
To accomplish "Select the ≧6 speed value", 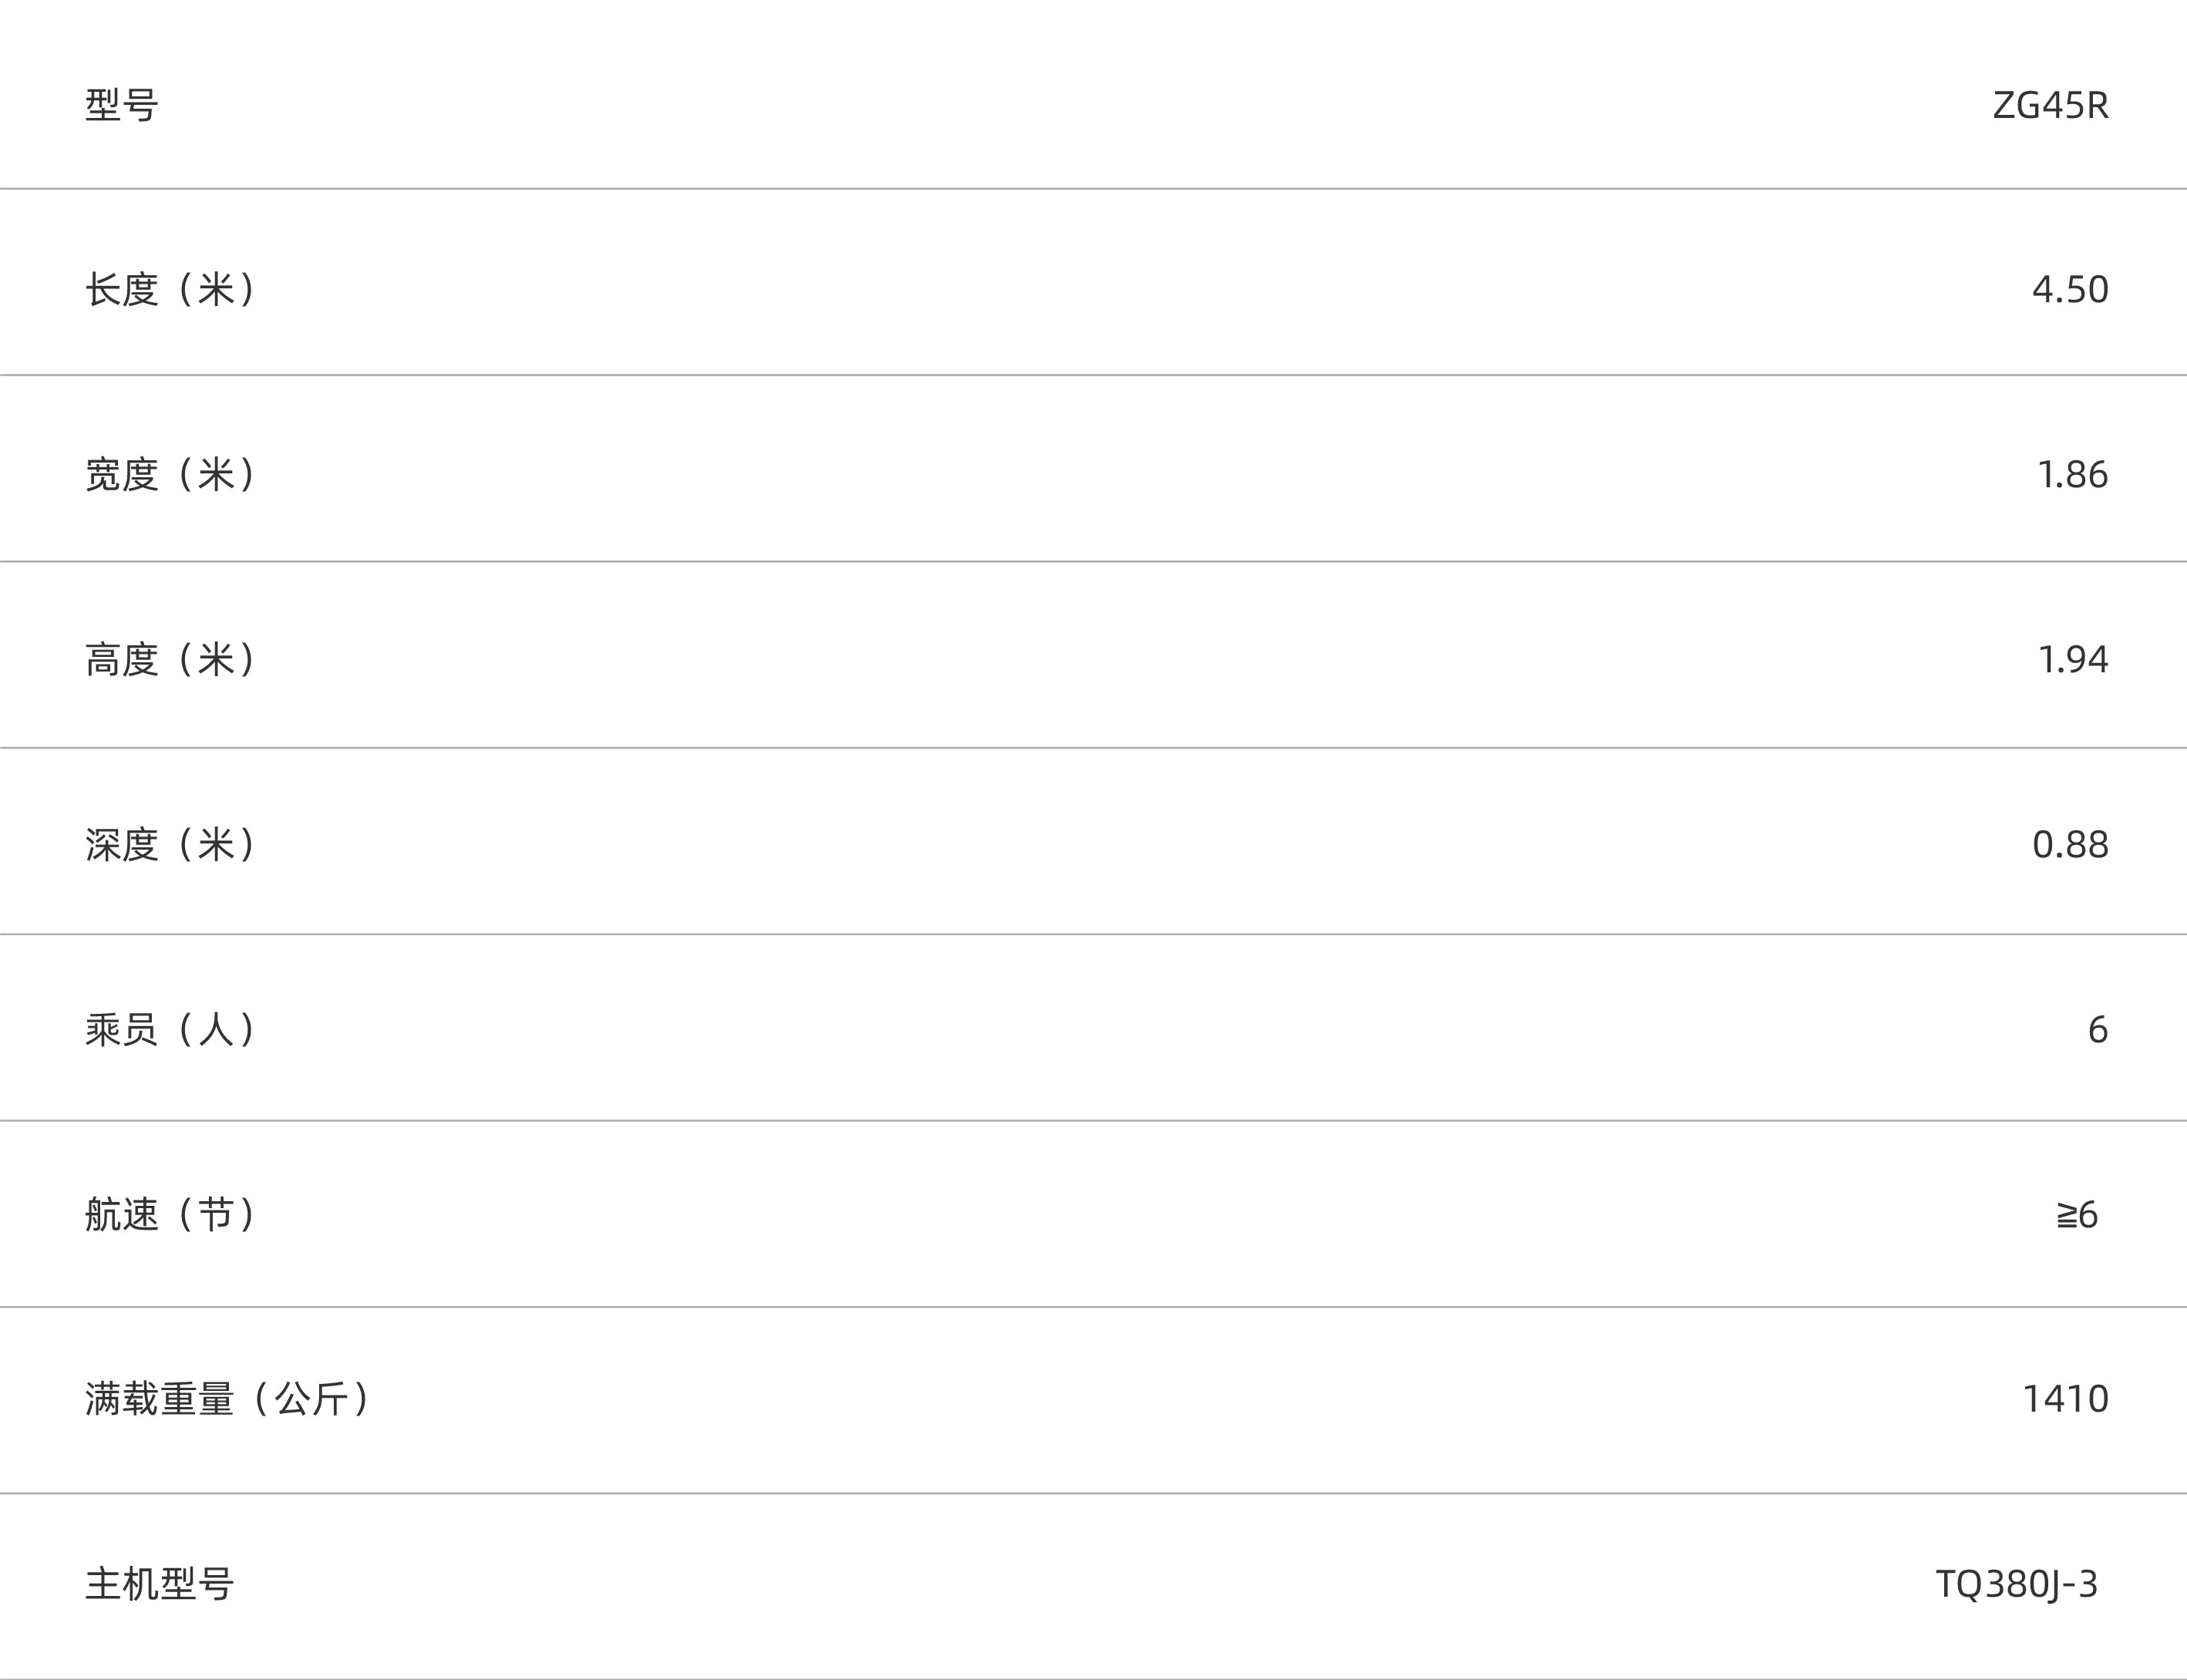I will click(x=2077, y=1216).
